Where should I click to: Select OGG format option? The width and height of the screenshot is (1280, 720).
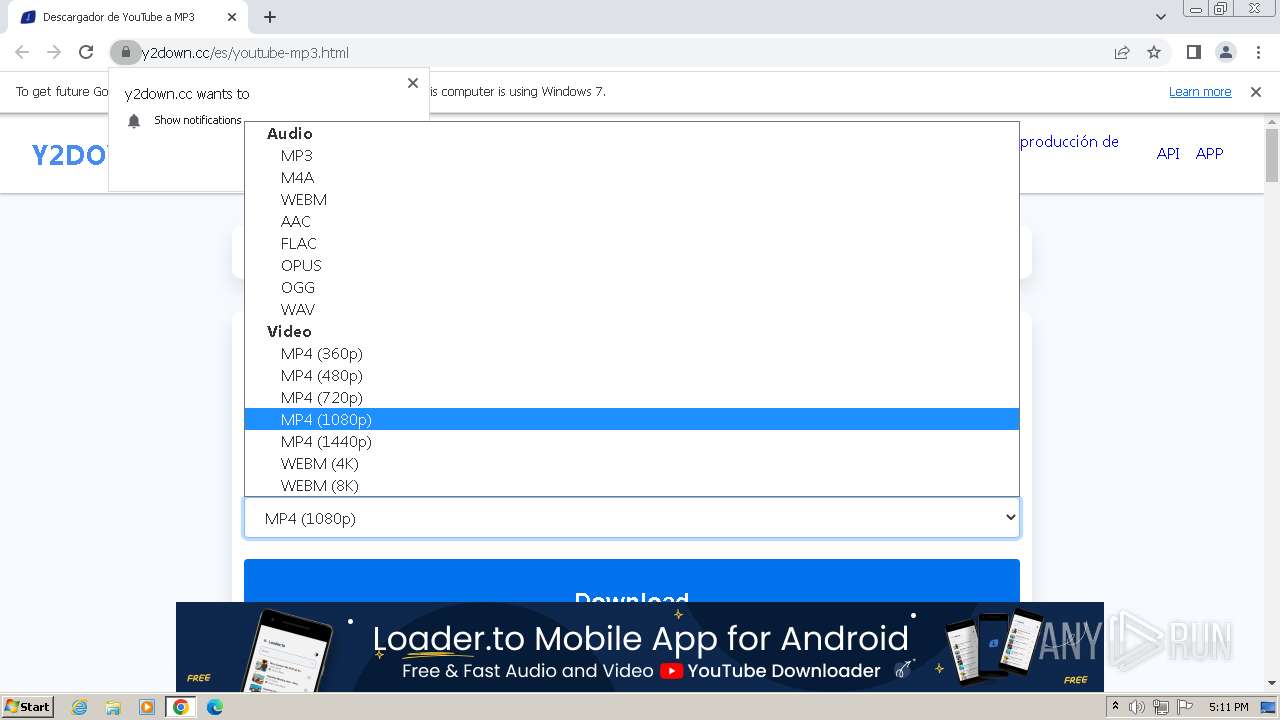(x=632, y=287)
